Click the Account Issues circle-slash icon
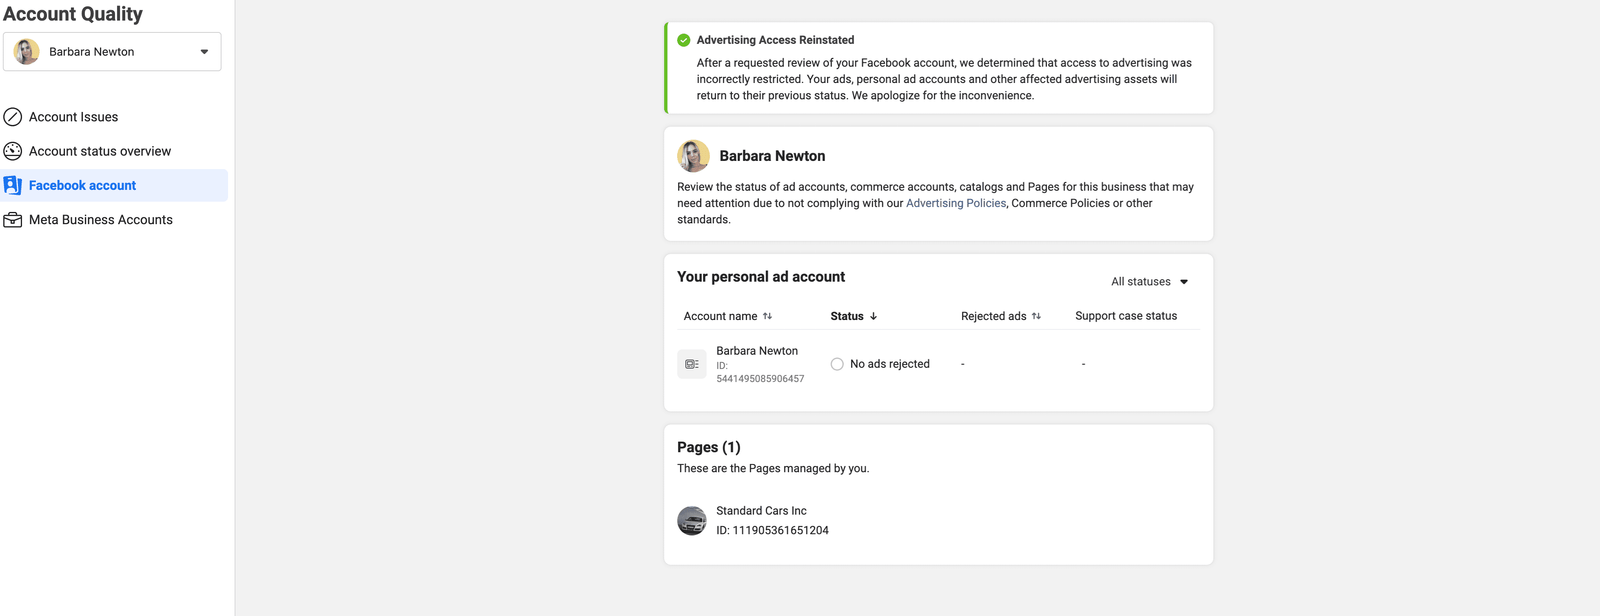 [x=13, y=117]
